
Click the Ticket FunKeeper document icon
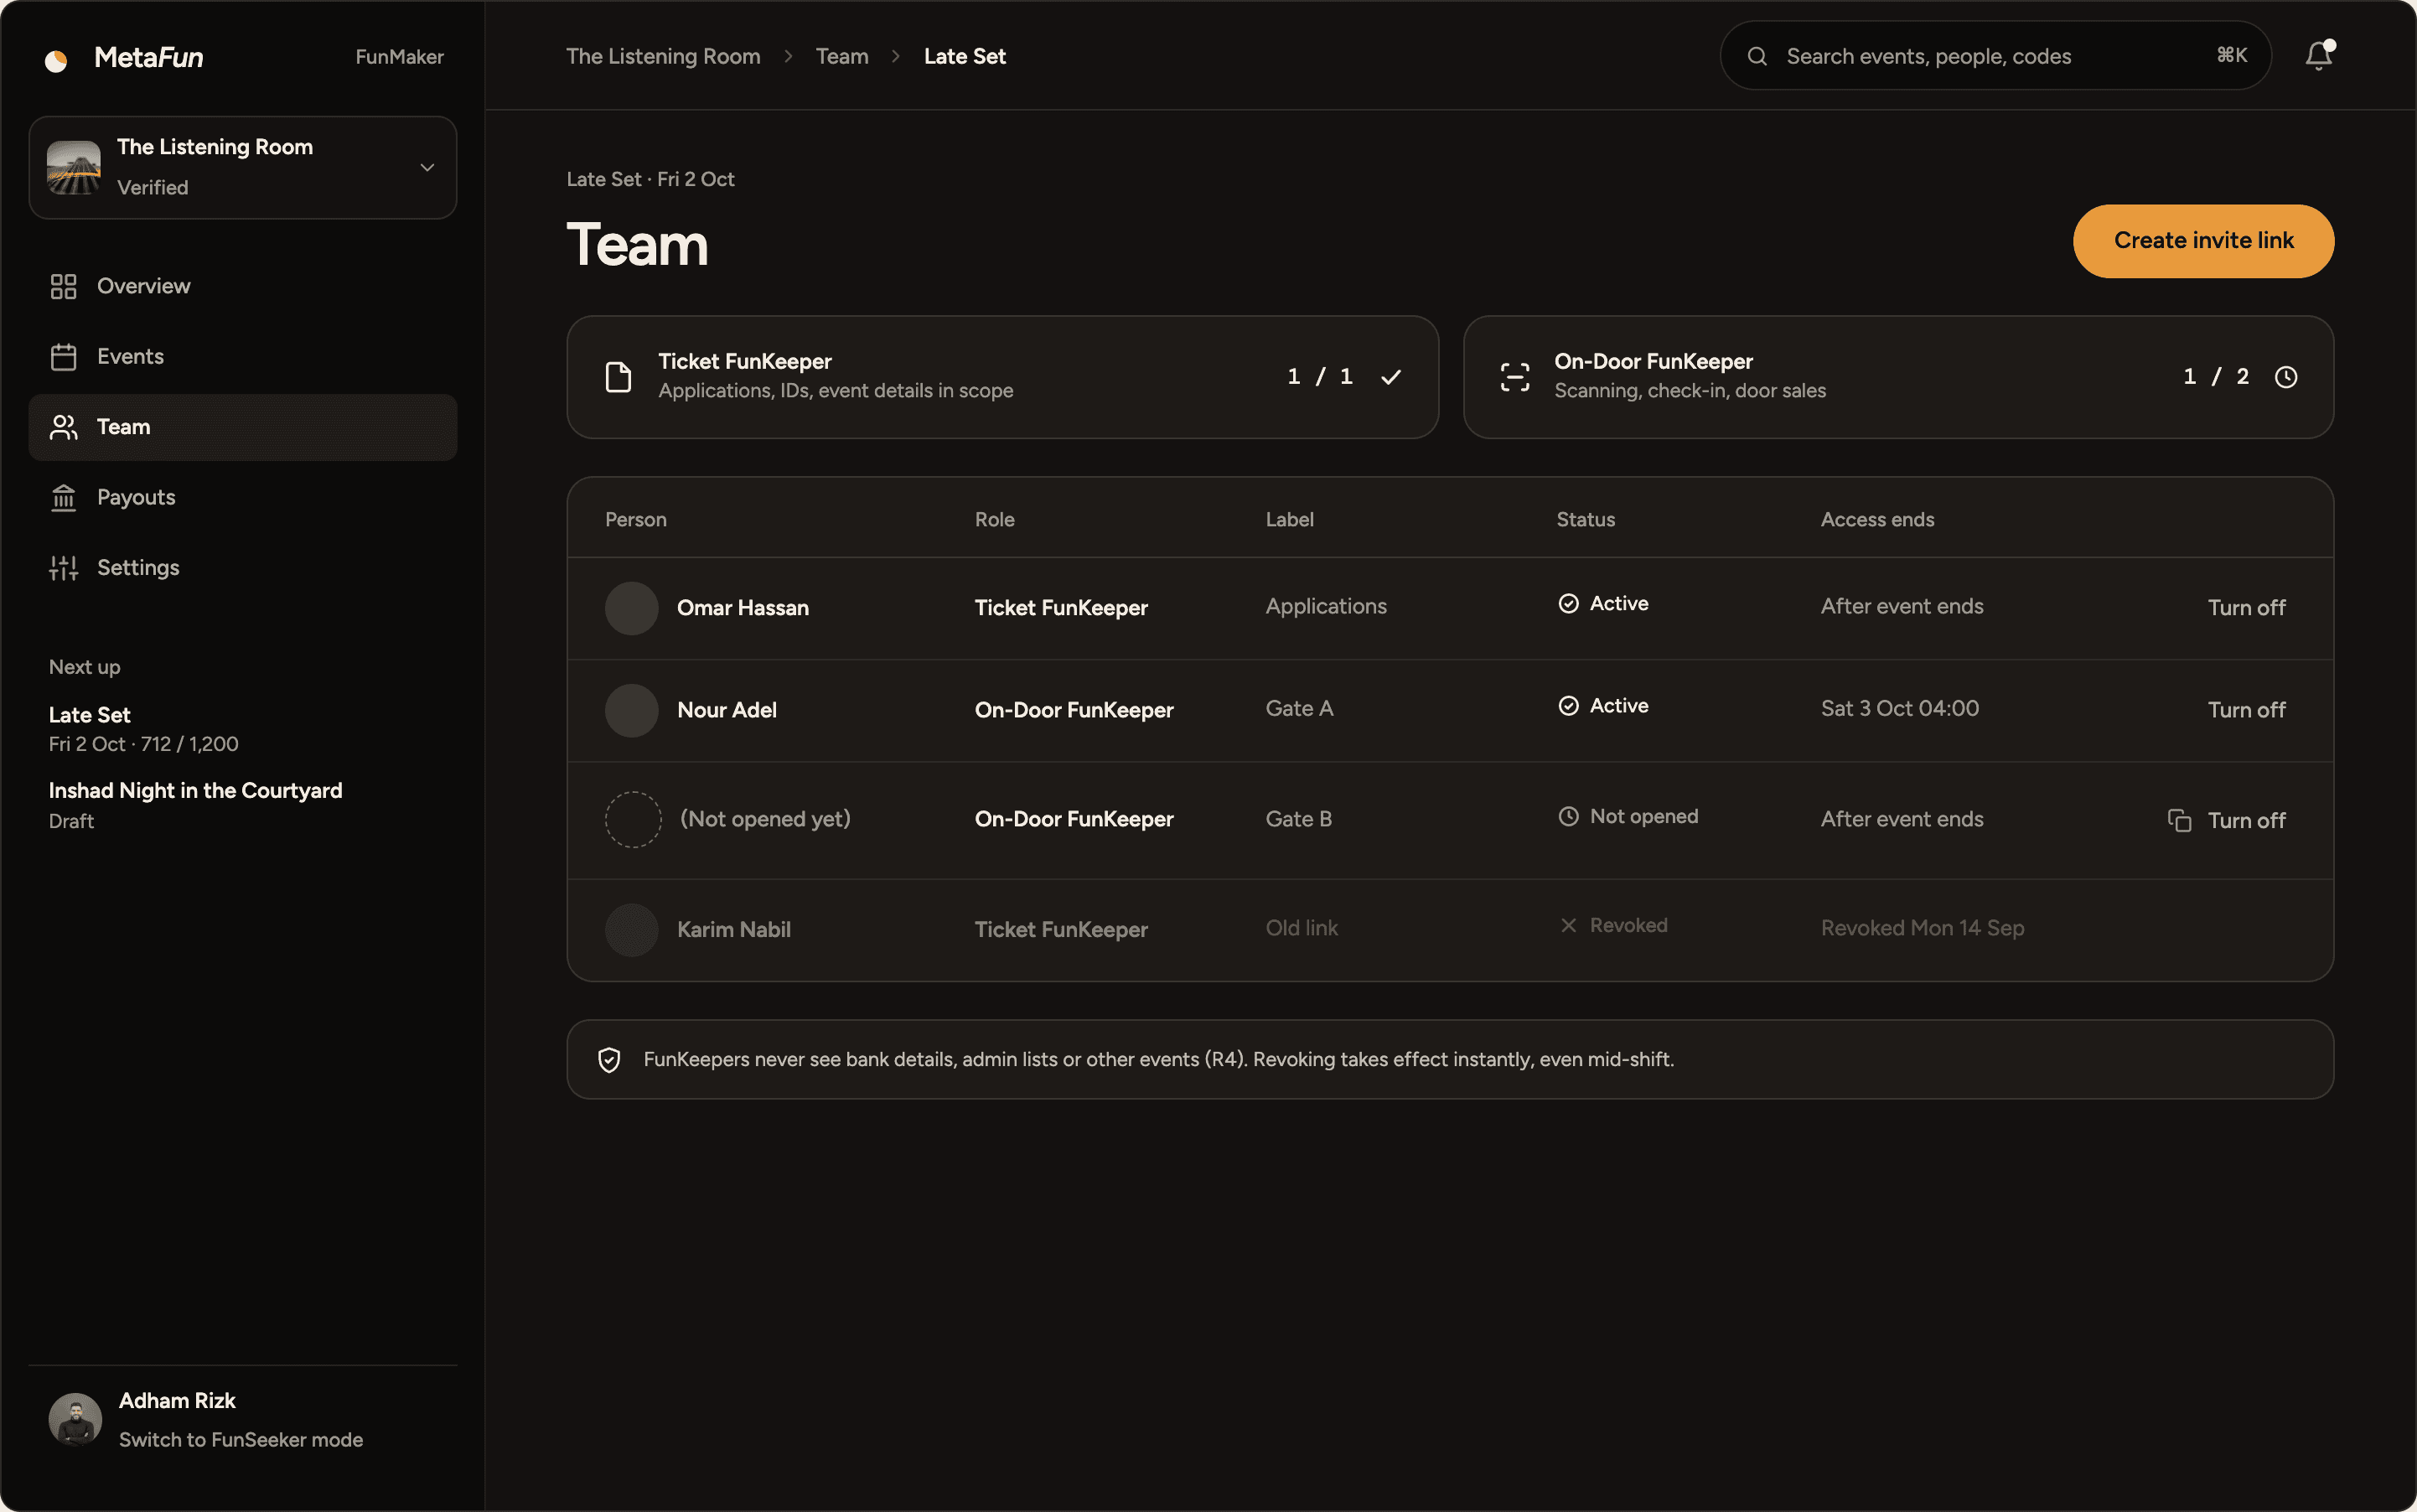click(618, 377)
